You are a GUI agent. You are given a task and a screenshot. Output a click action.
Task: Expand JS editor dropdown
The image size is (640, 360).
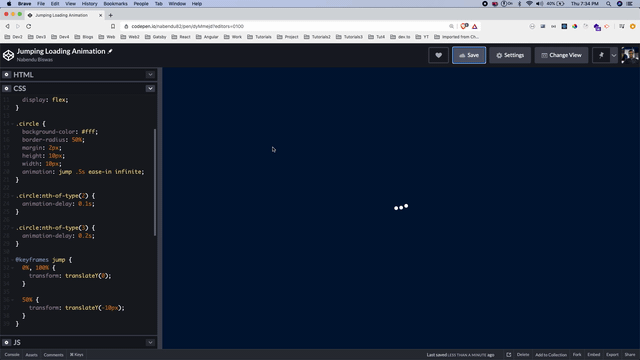[x=150, y=342]
